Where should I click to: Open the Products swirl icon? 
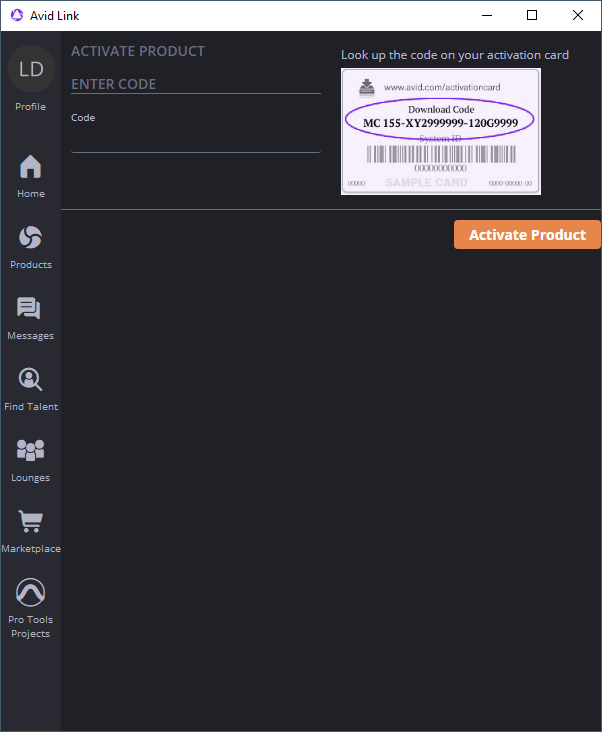click(30, 238)
